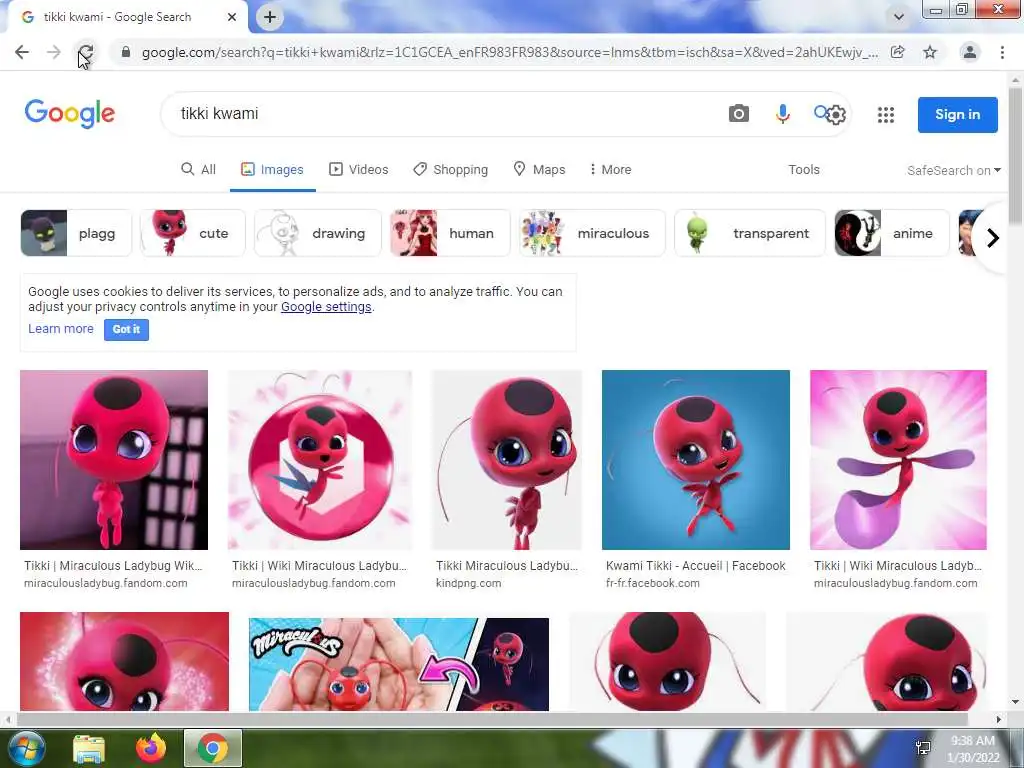Screen dimensions: 1024x768
Task: Filter images by the cute chip
Action: [x=193, y=233]
